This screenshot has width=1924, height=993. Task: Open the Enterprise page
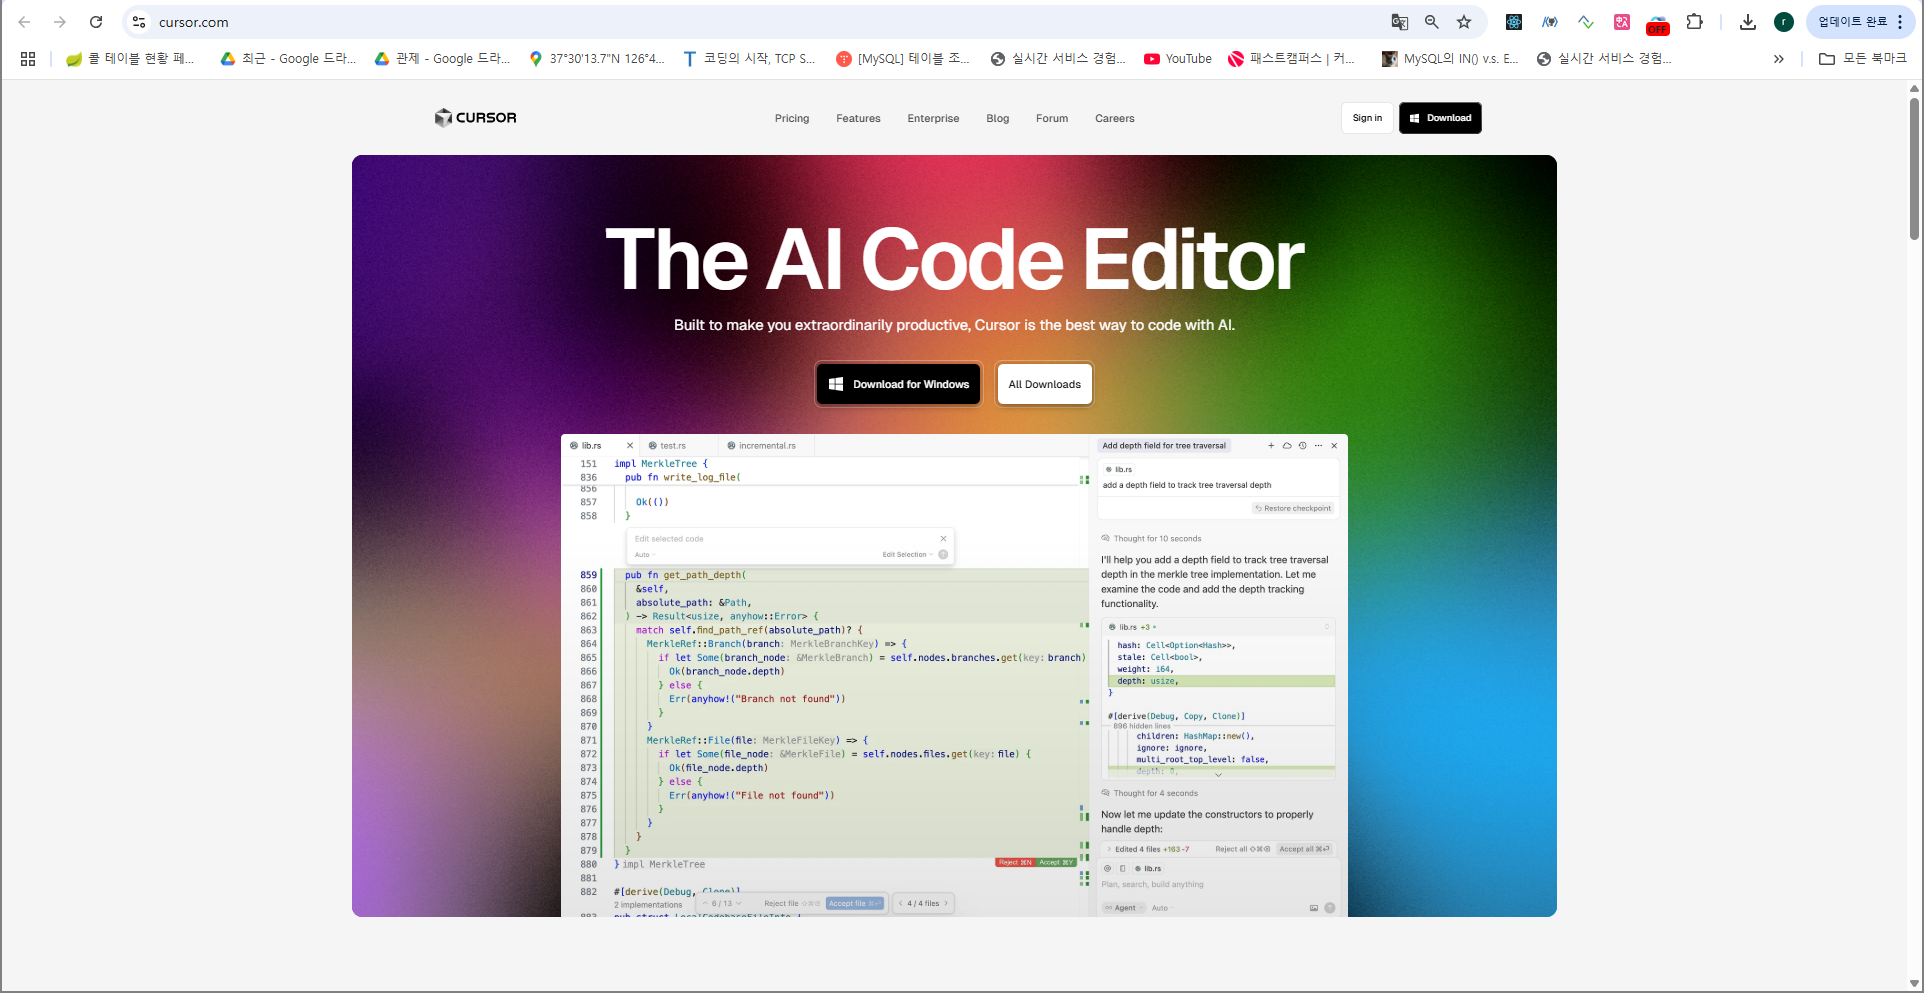click(933, 118)
